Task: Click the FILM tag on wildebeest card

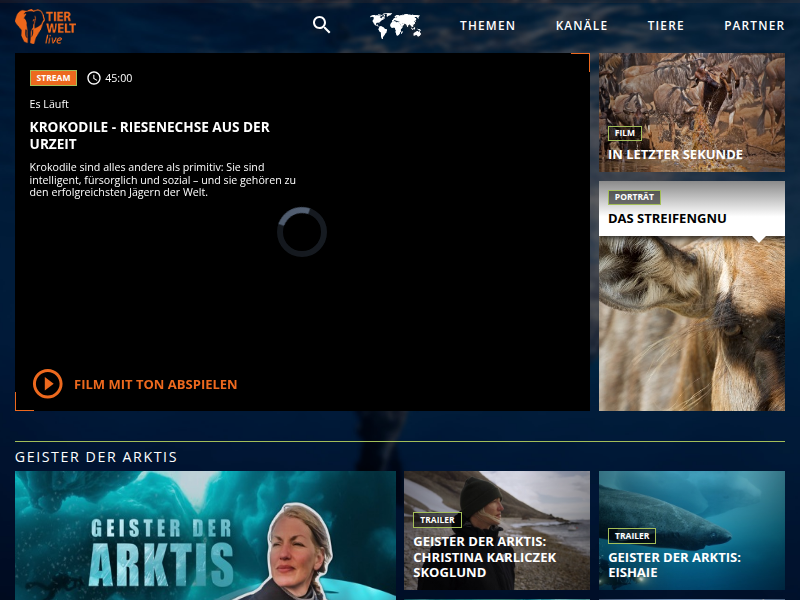Action: click(624, 133)
